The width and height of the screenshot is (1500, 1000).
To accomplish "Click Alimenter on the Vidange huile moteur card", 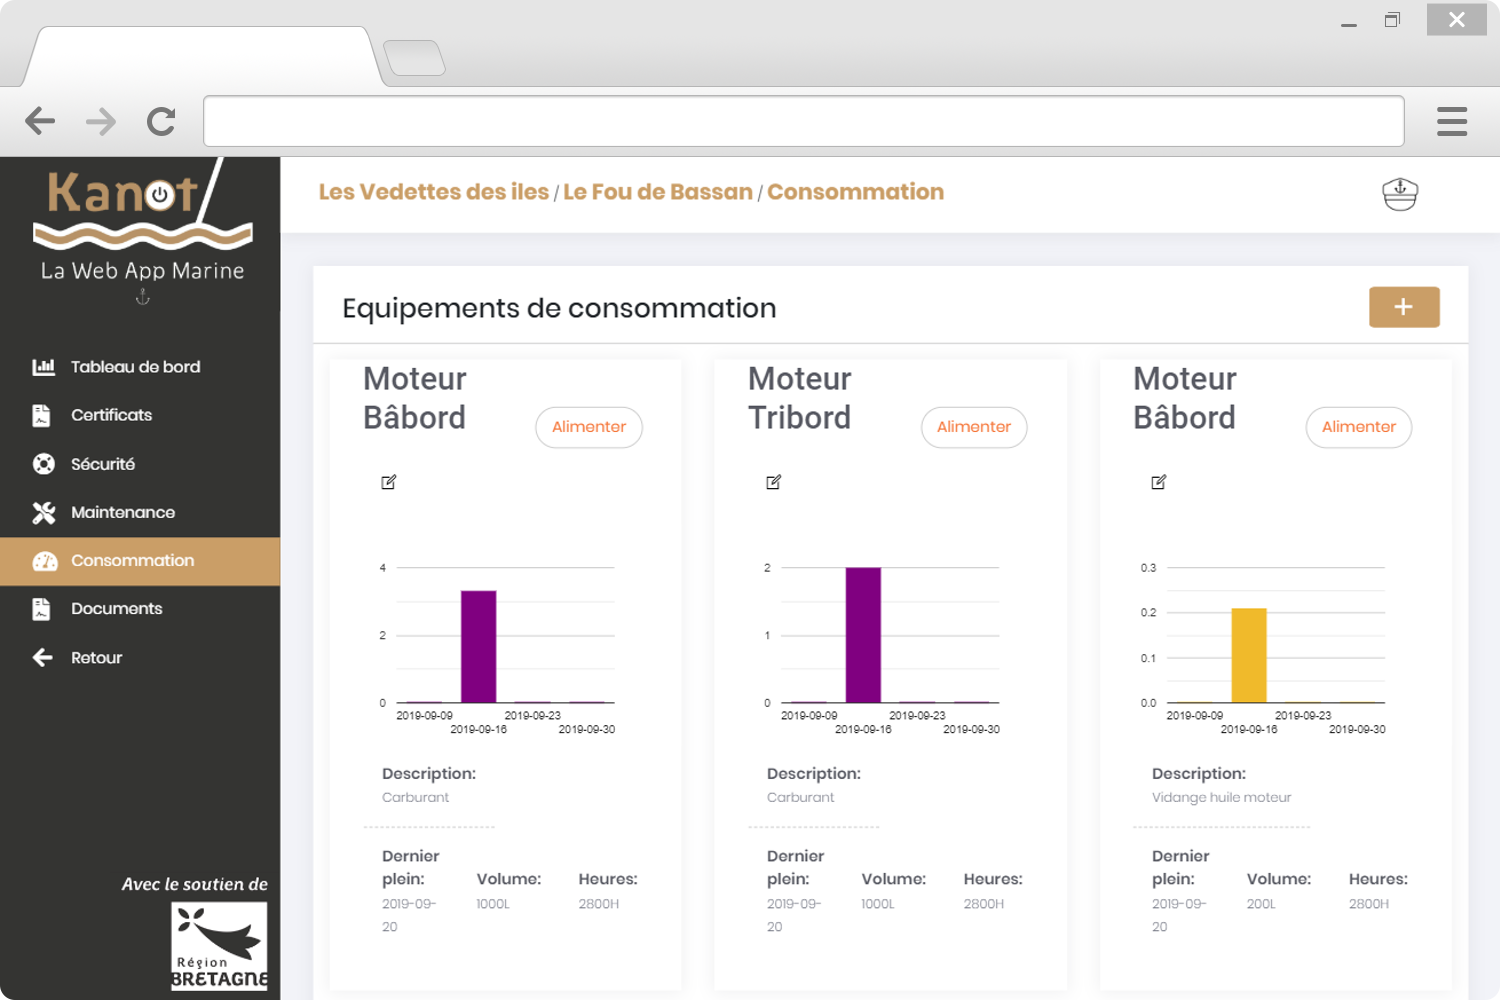I will coord(1359,427).
